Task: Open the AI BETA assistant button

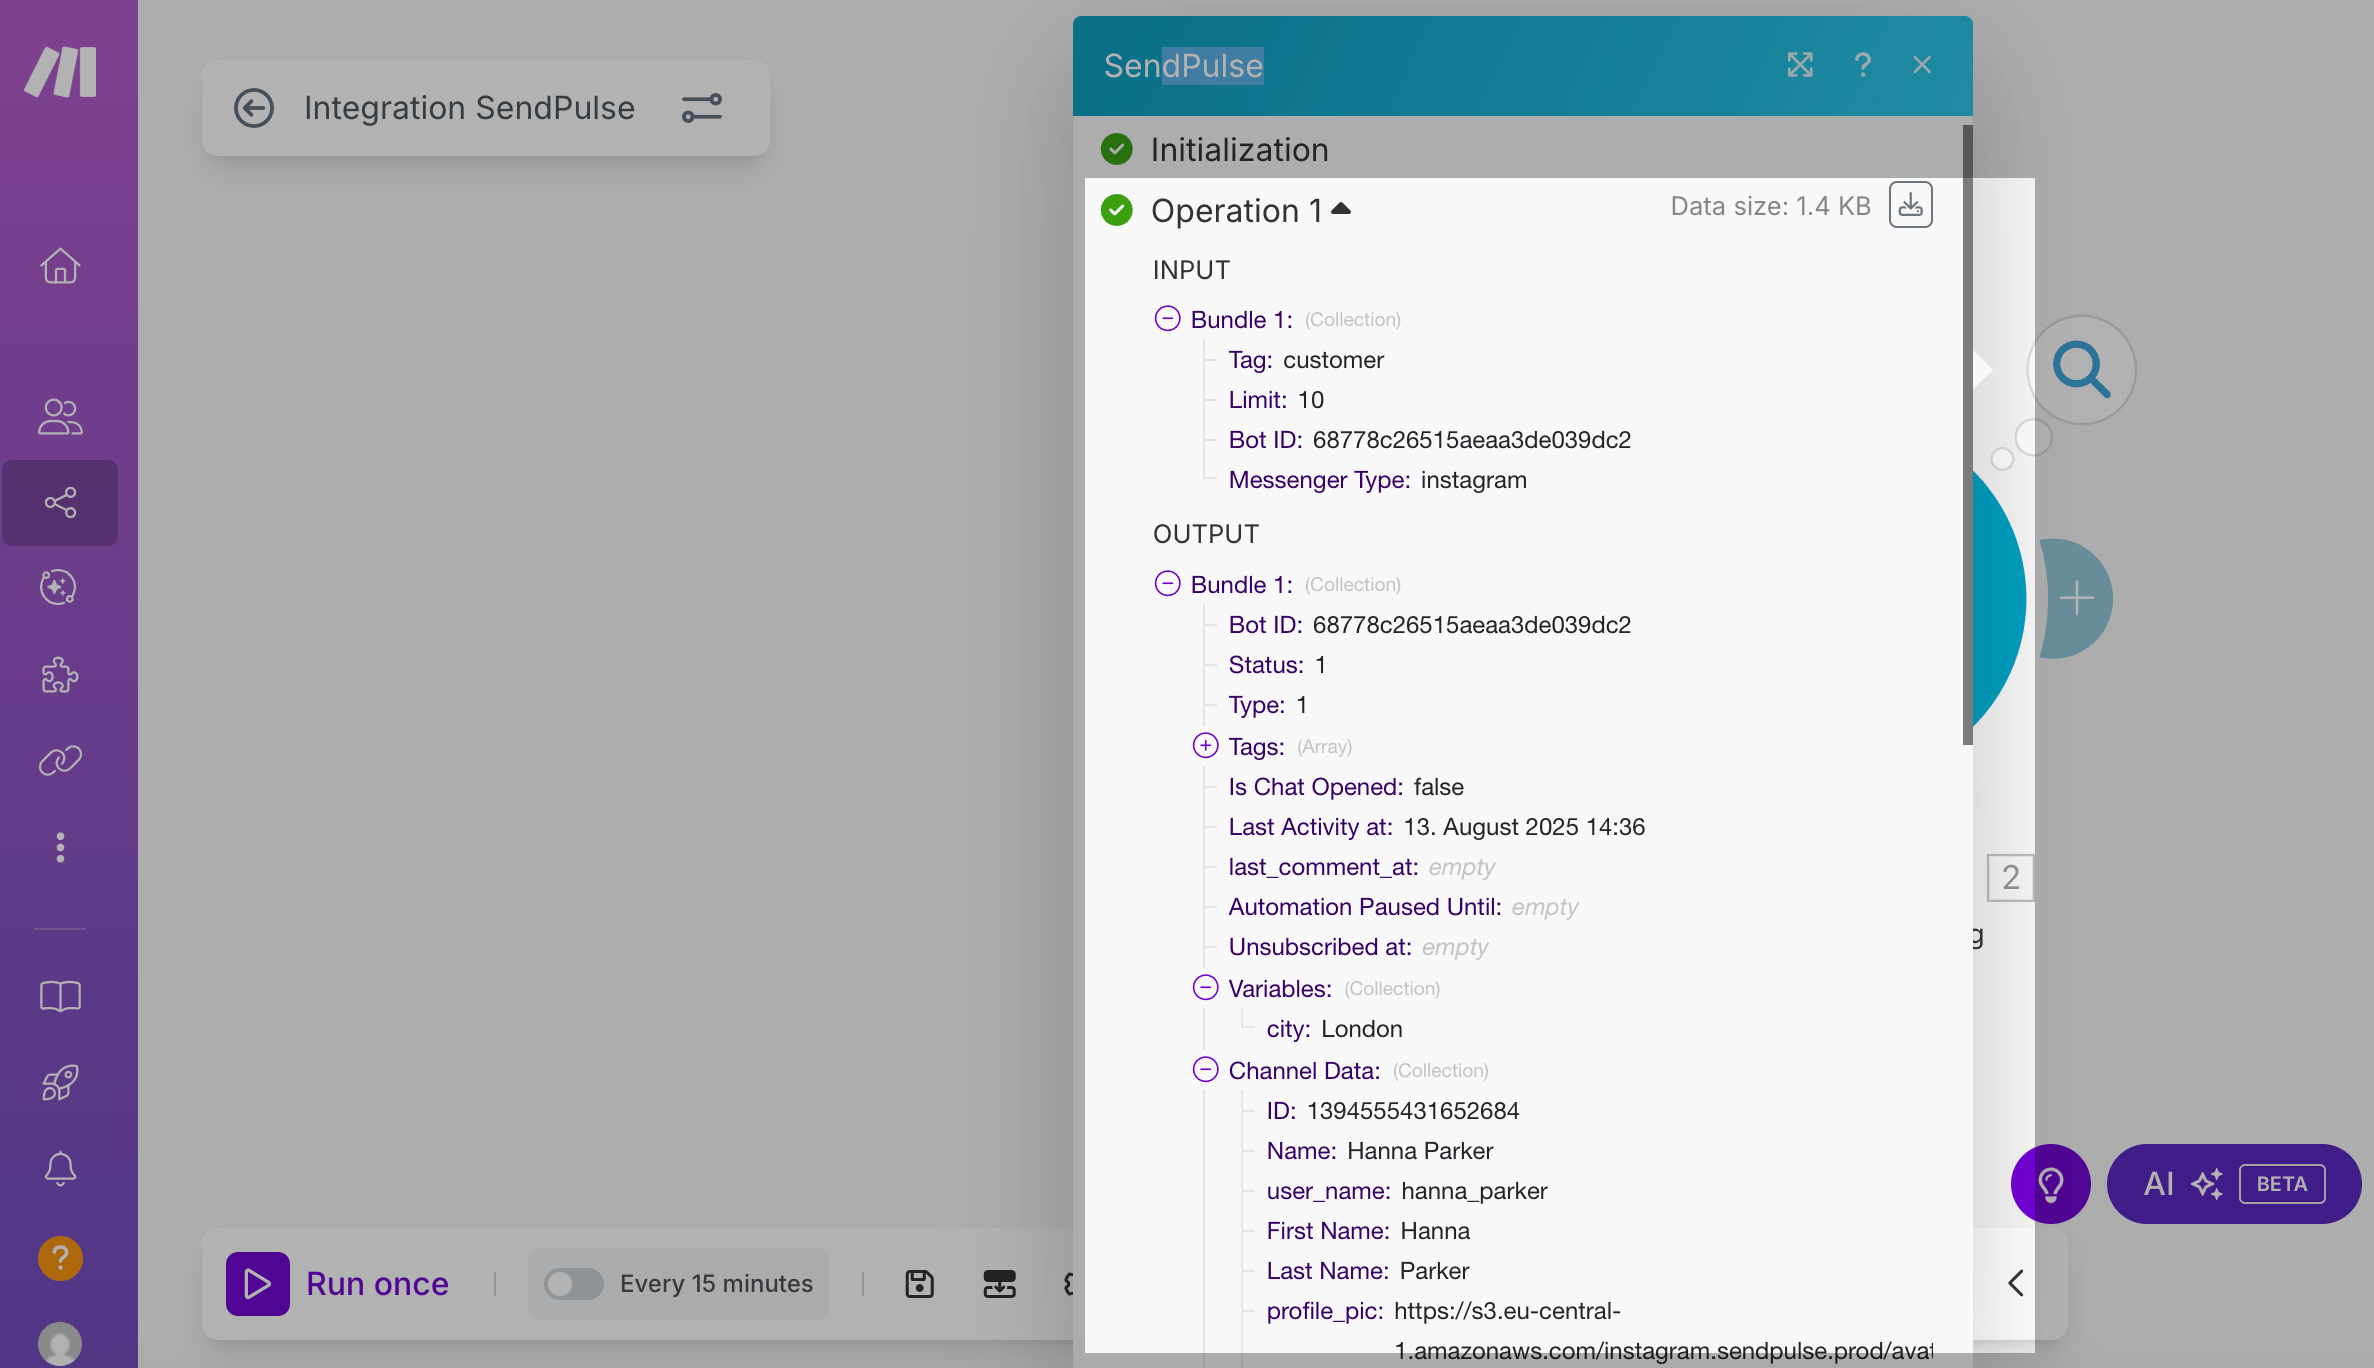Action: click(2233, 1183)
